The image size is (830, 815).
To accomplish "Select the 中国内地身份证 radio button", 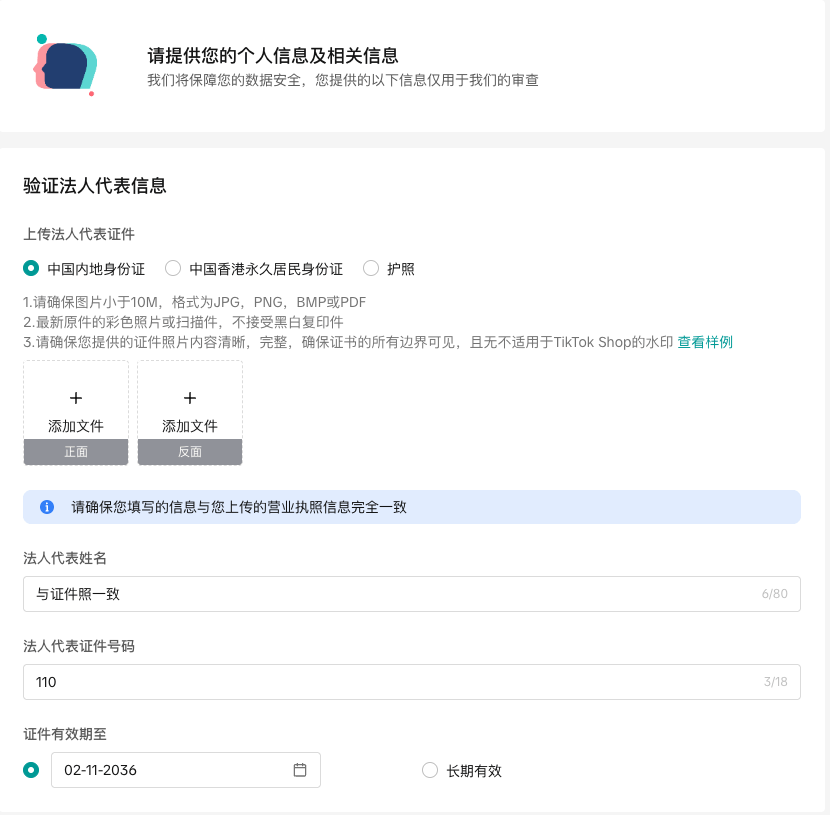I will (x=31, y=268).
